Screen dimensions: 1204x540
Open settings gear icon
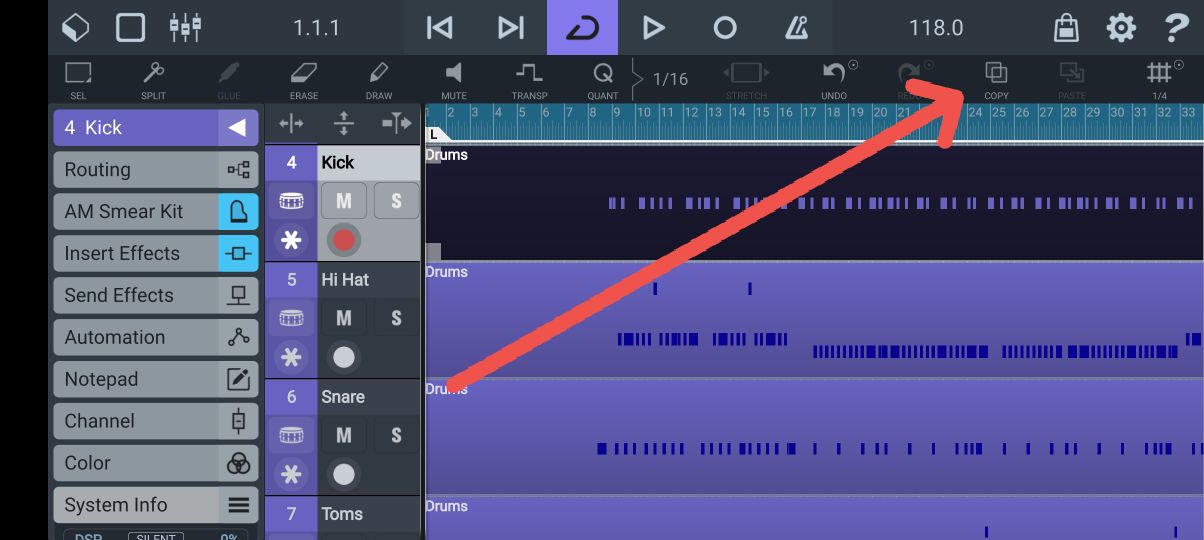click(x=1121, y=27)
